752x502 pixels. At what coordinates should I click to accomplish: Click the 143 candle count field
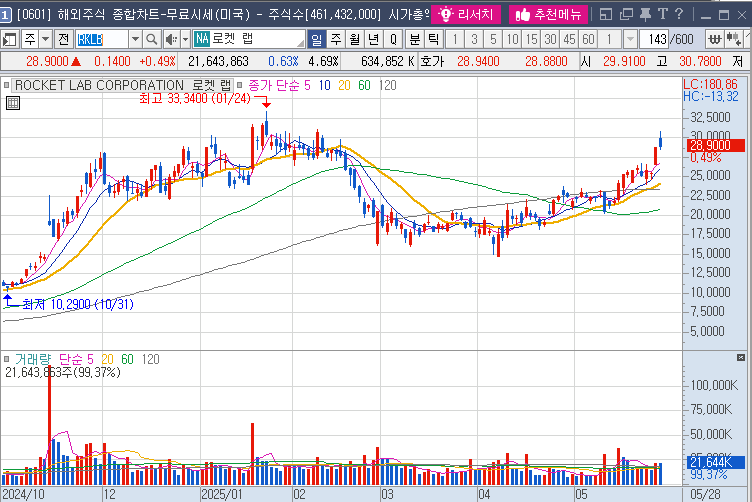click(x=655, y=39)
